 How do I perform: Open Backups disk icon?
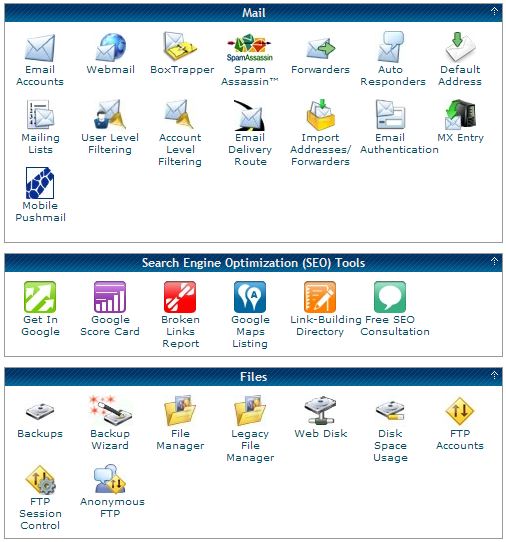pyautogui.click(x=40, y=411)
